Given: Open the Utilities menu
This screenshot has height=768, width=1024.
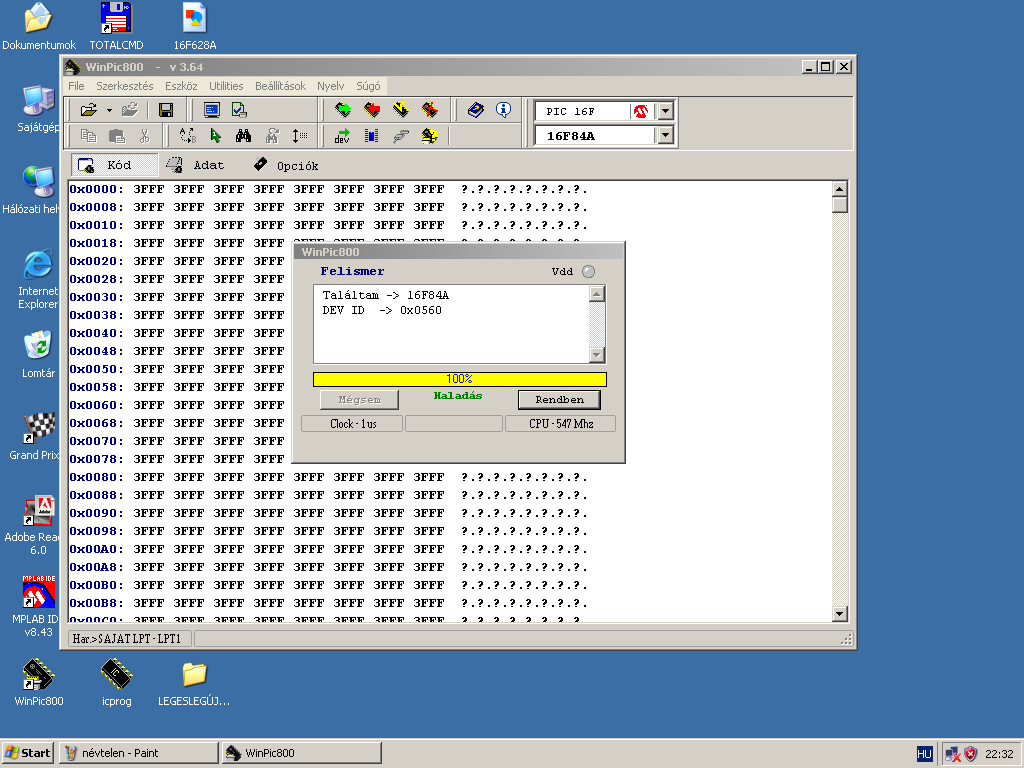Looking at the screenshot, I should (x=226, y=86).
